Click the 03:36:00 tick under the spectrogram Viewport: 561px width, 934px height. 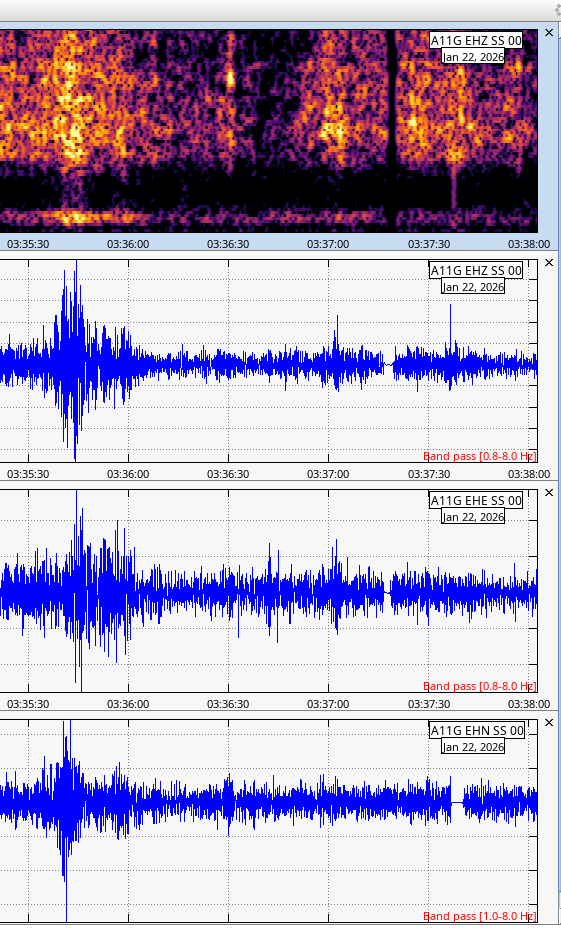(128, 244)
